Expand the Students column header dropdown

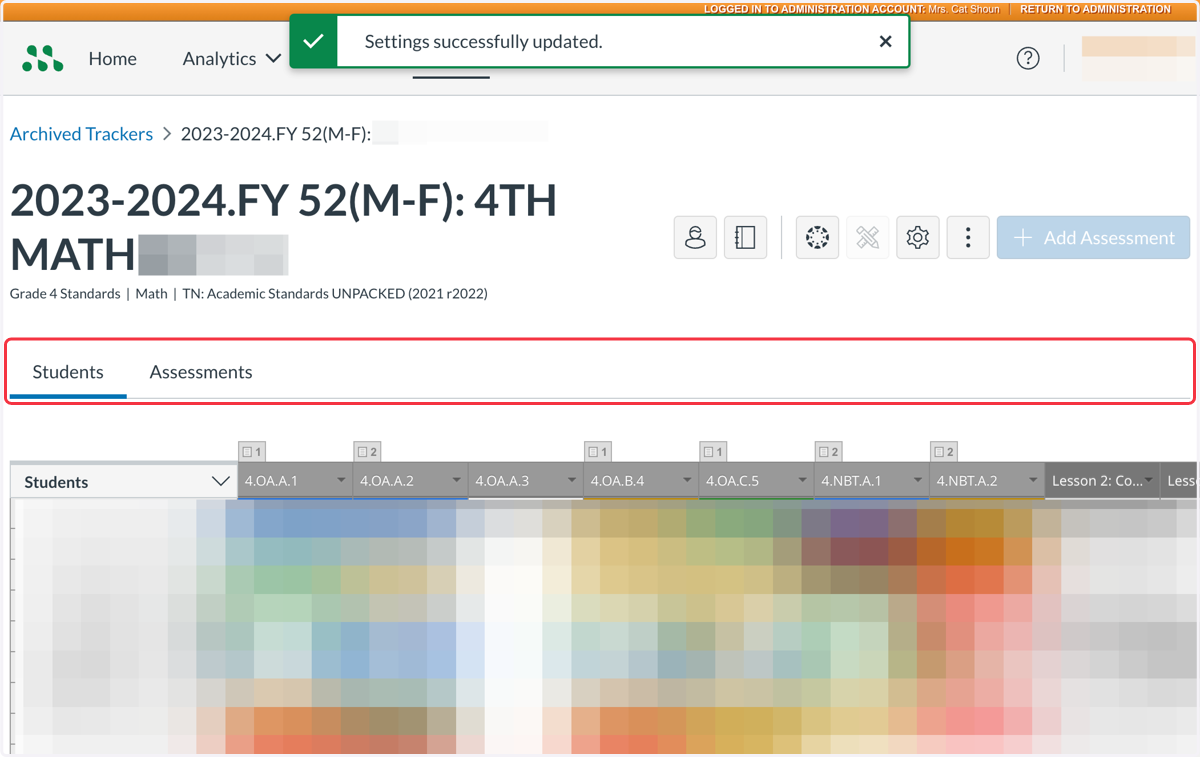(x=221, y=482)
